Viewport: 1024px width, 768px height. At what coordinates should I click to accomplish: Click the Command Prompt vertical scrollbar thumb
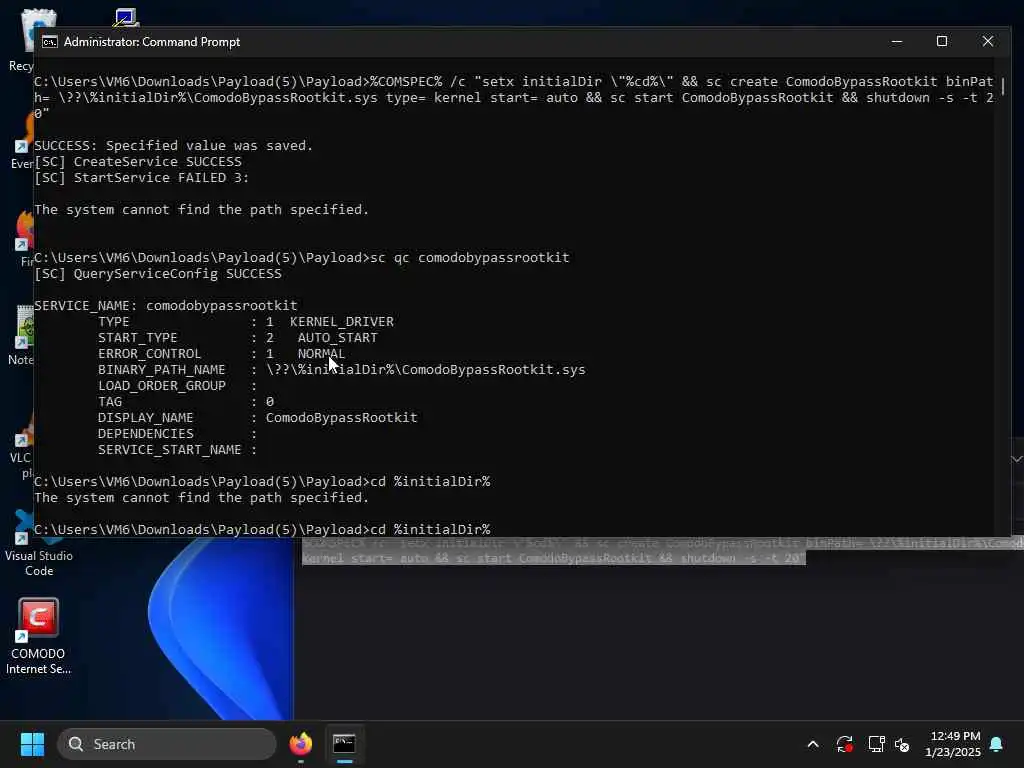pos(1004,86)
